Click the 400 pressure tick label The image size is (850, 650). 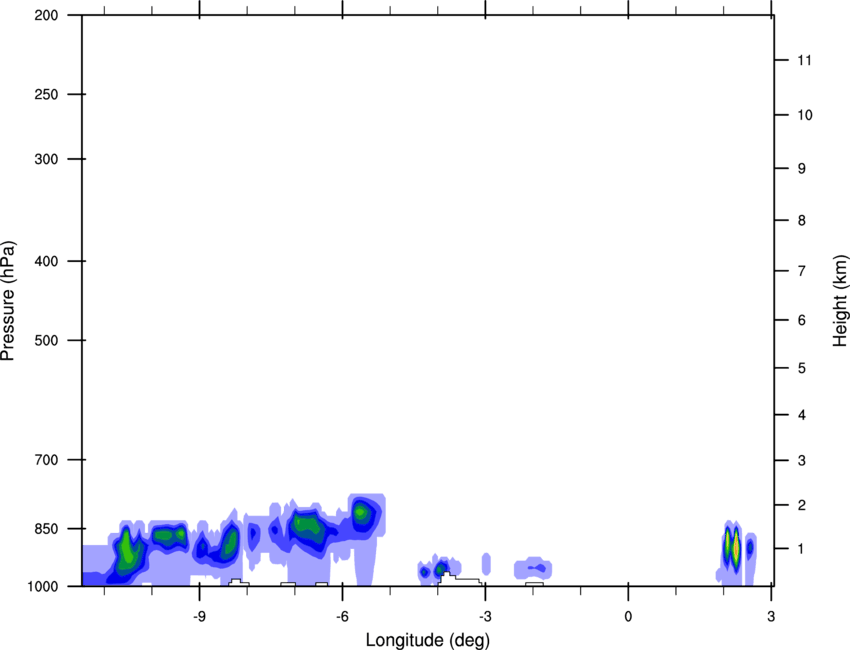[x=45, y=261]
